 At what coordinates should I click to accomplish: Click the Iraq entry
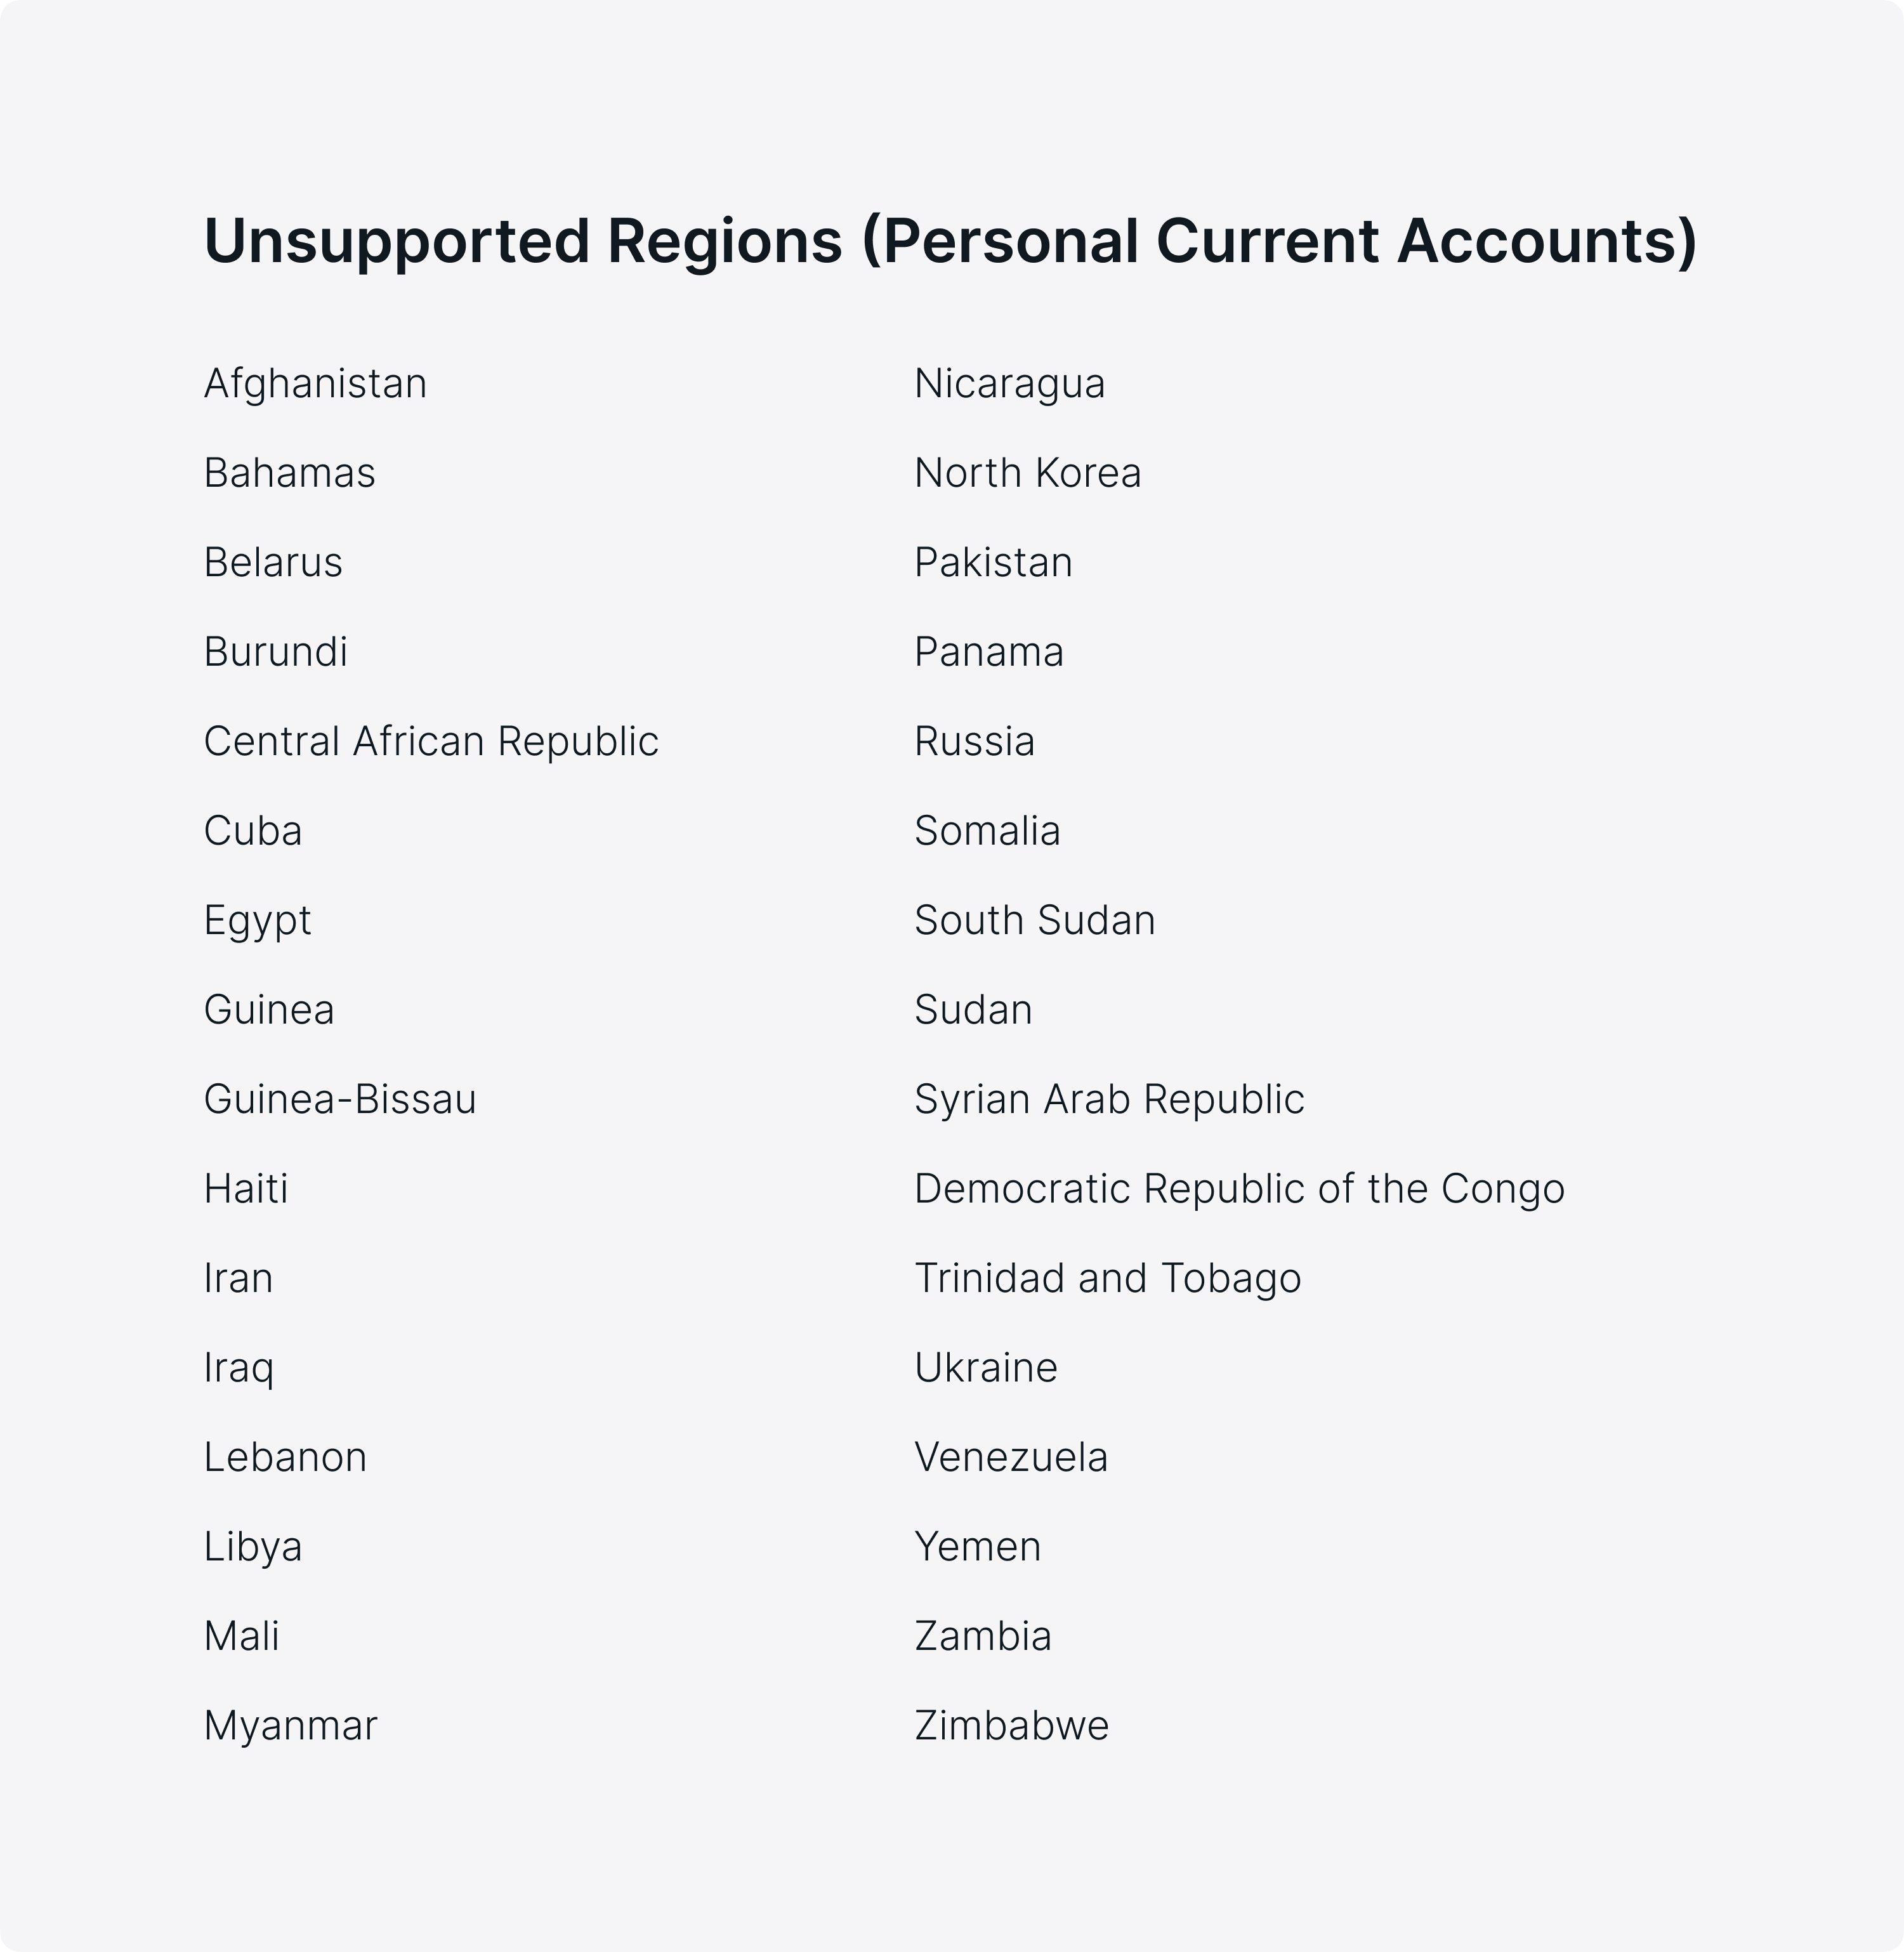(x=238, y=1369)
